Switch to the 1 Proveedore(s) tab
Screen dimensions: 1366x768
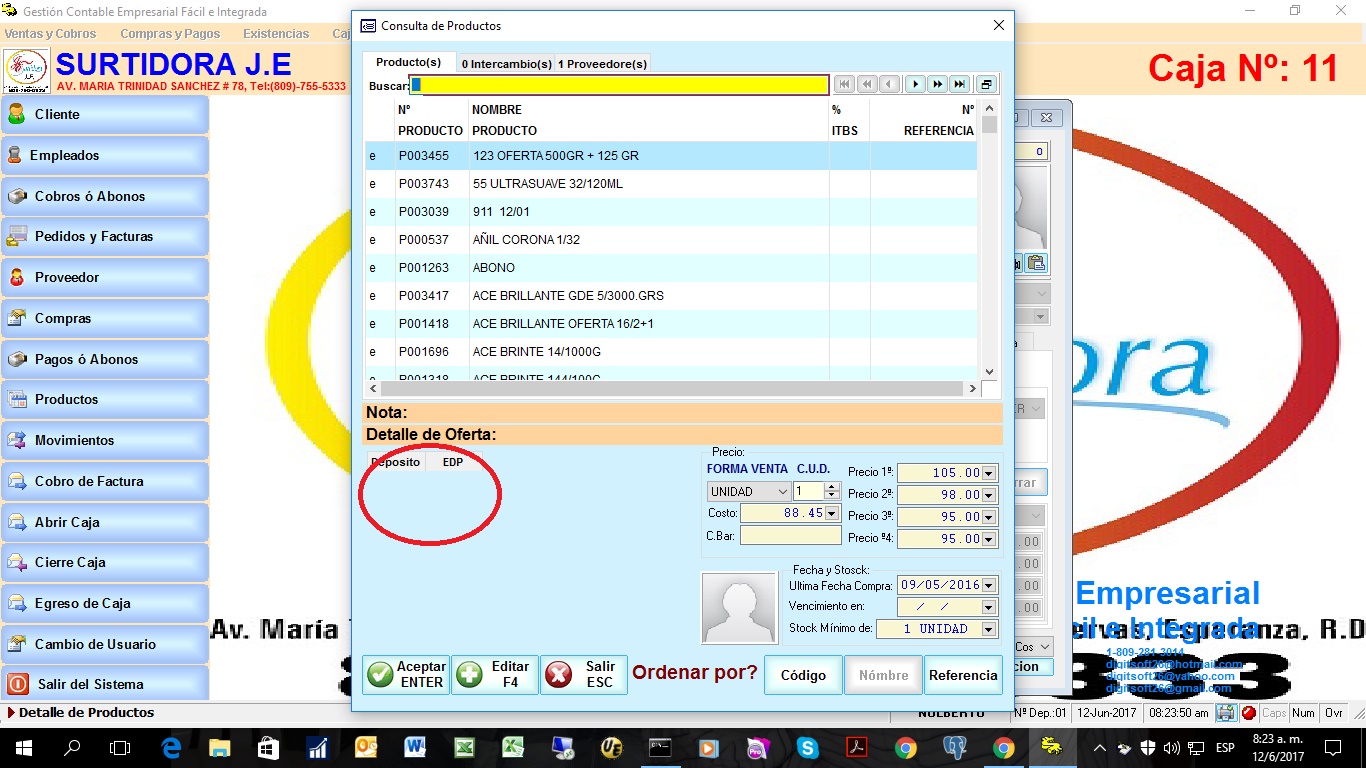pyautogui.click(x=602, y=64)
